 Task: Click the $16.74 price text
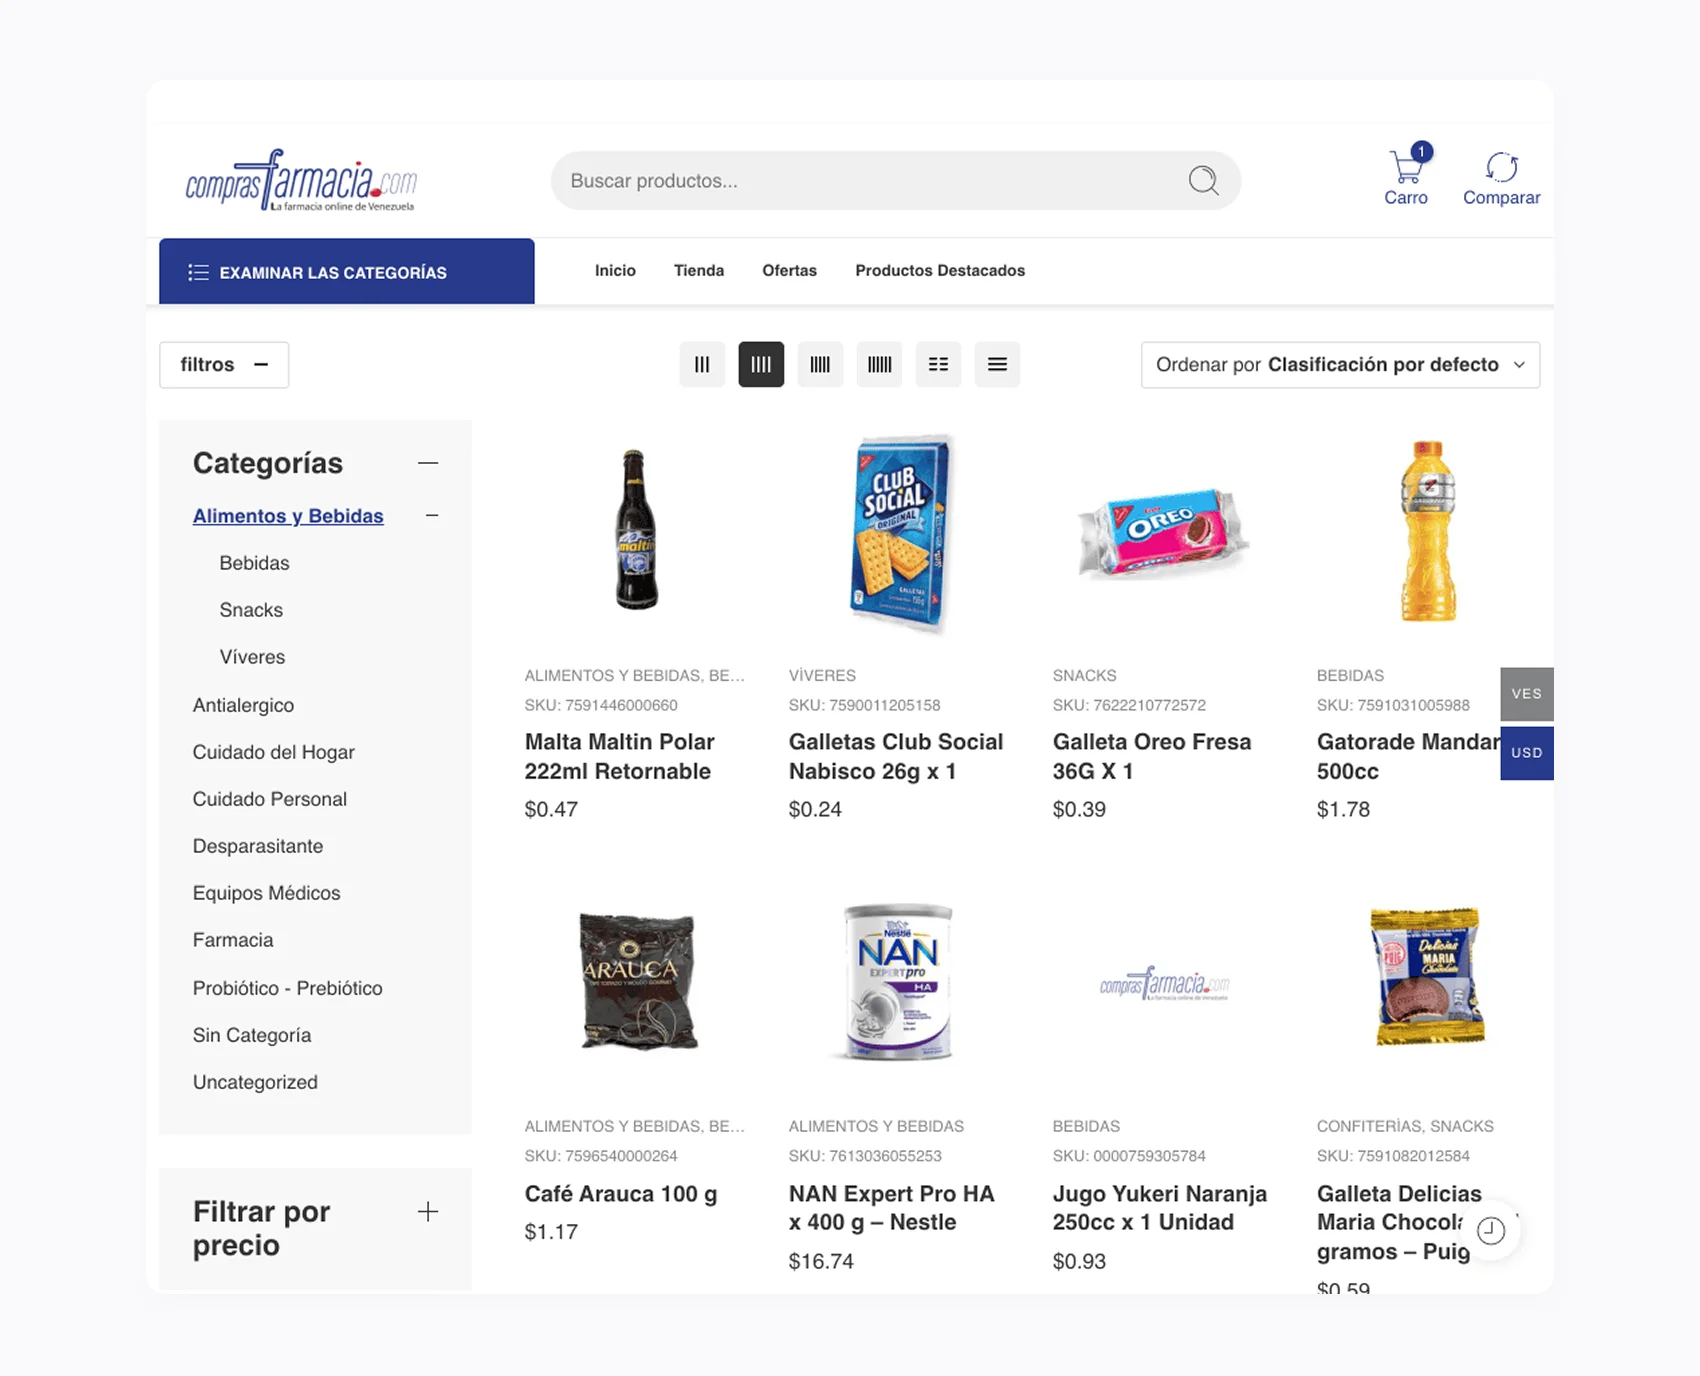pyautogui.click(x=821, y=1261)
